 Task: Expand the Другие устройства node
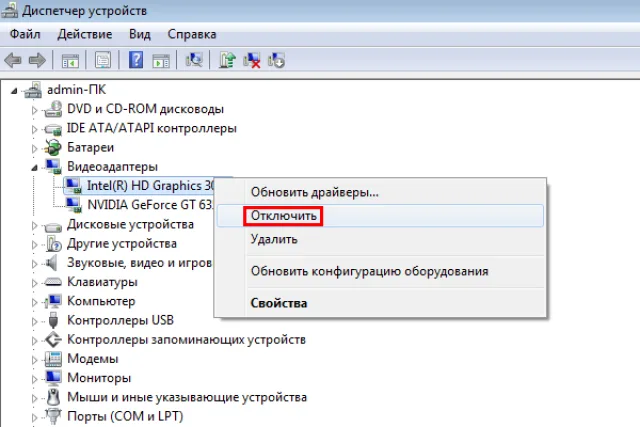(34, 245)
